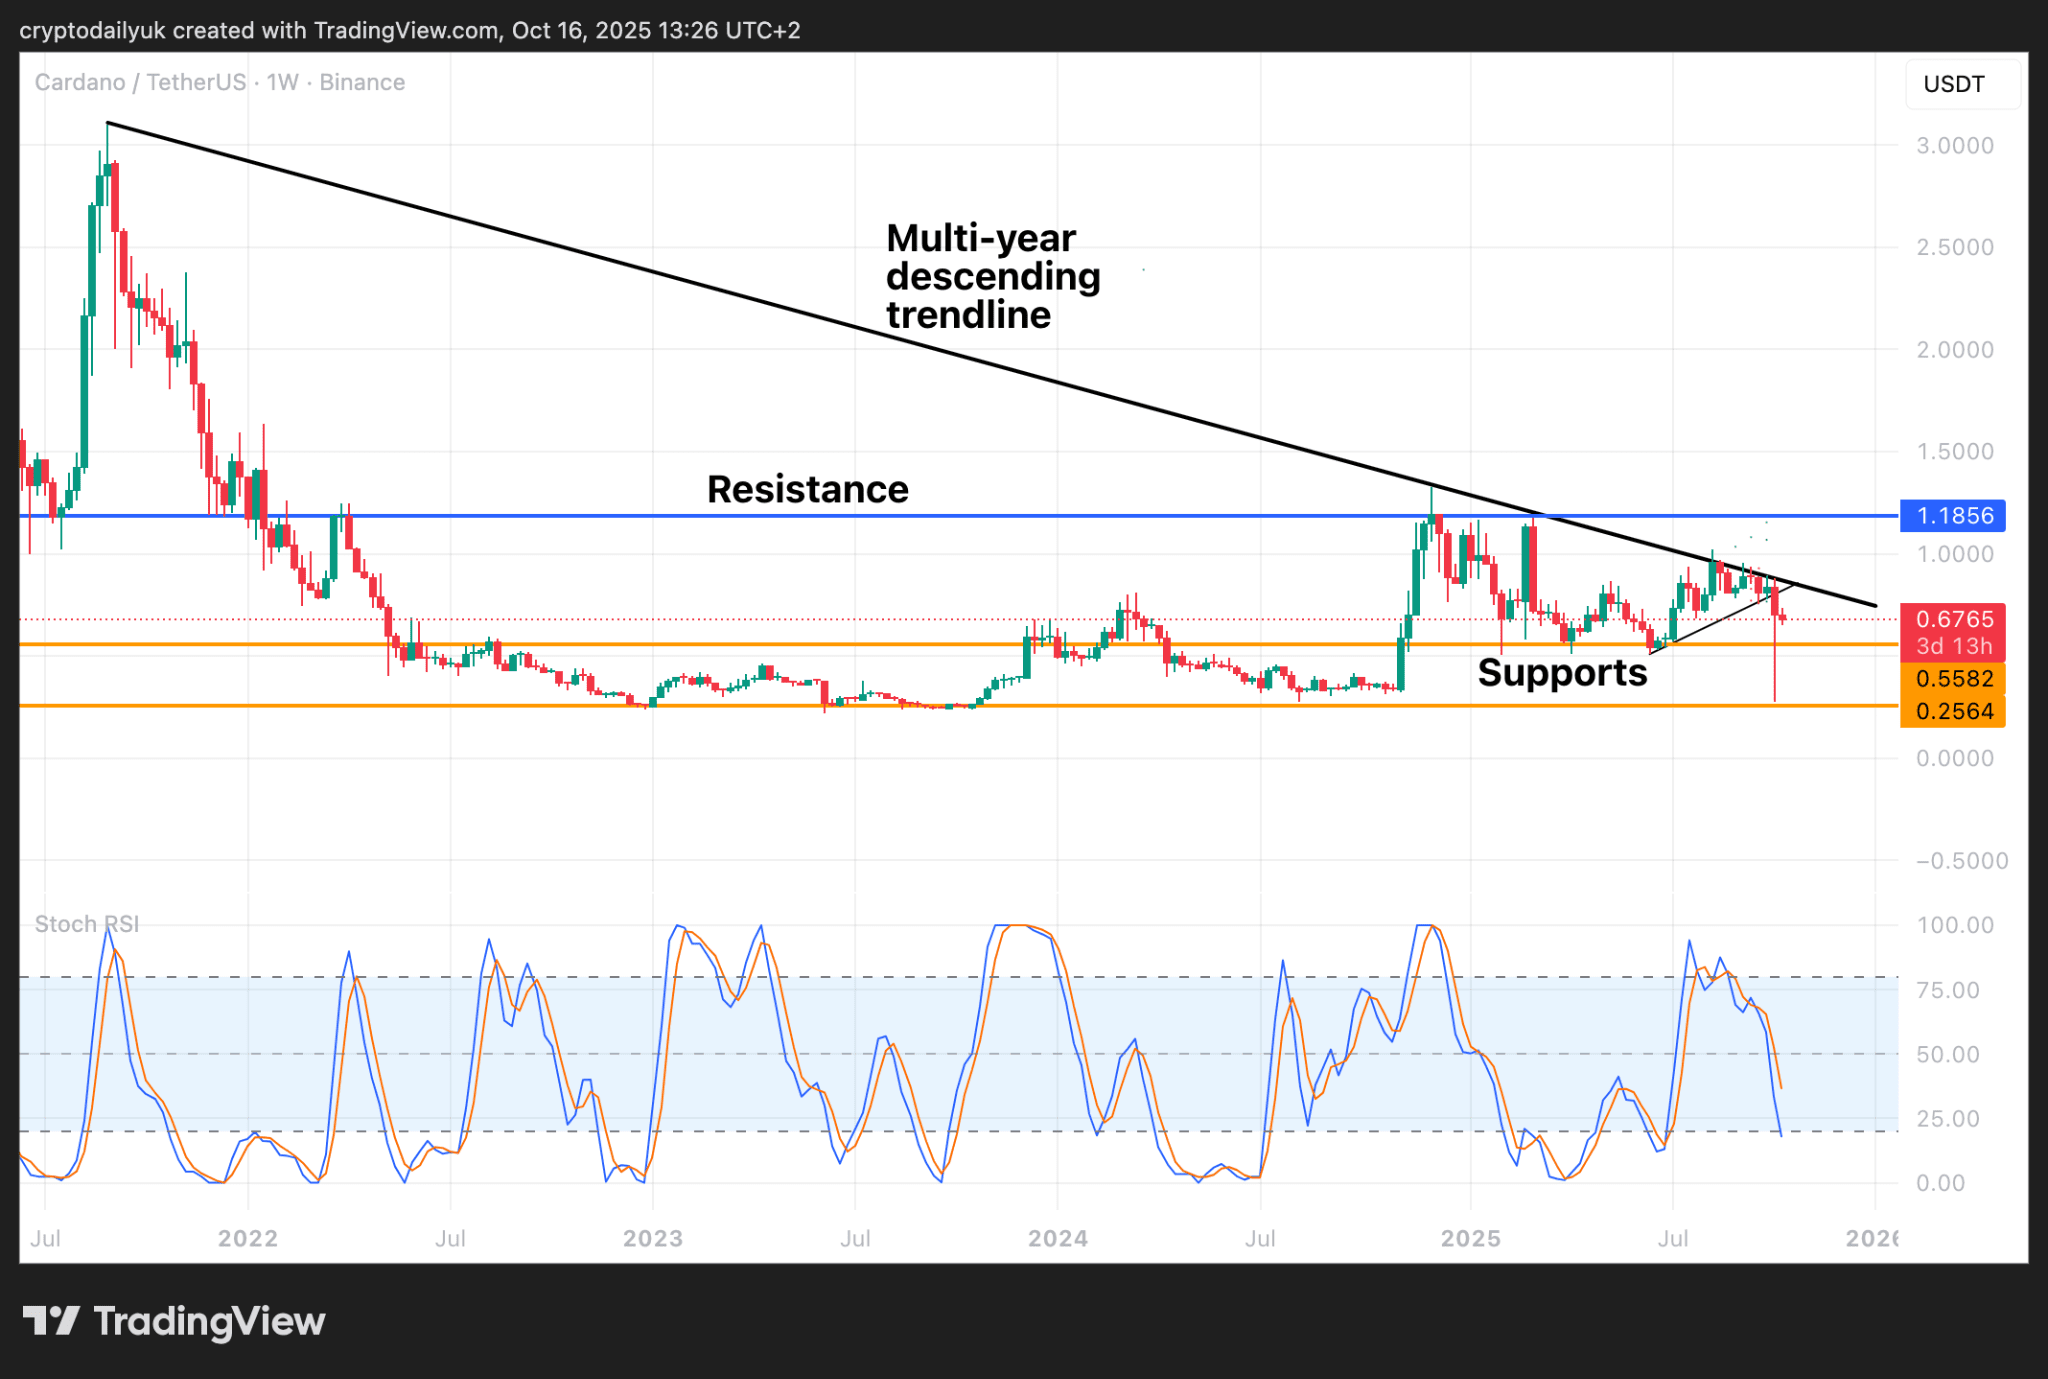2048x1379 pixels.
Task: Select the Stoch RSI indicator label
Action: pyautogui.click(x=86, y=924)
